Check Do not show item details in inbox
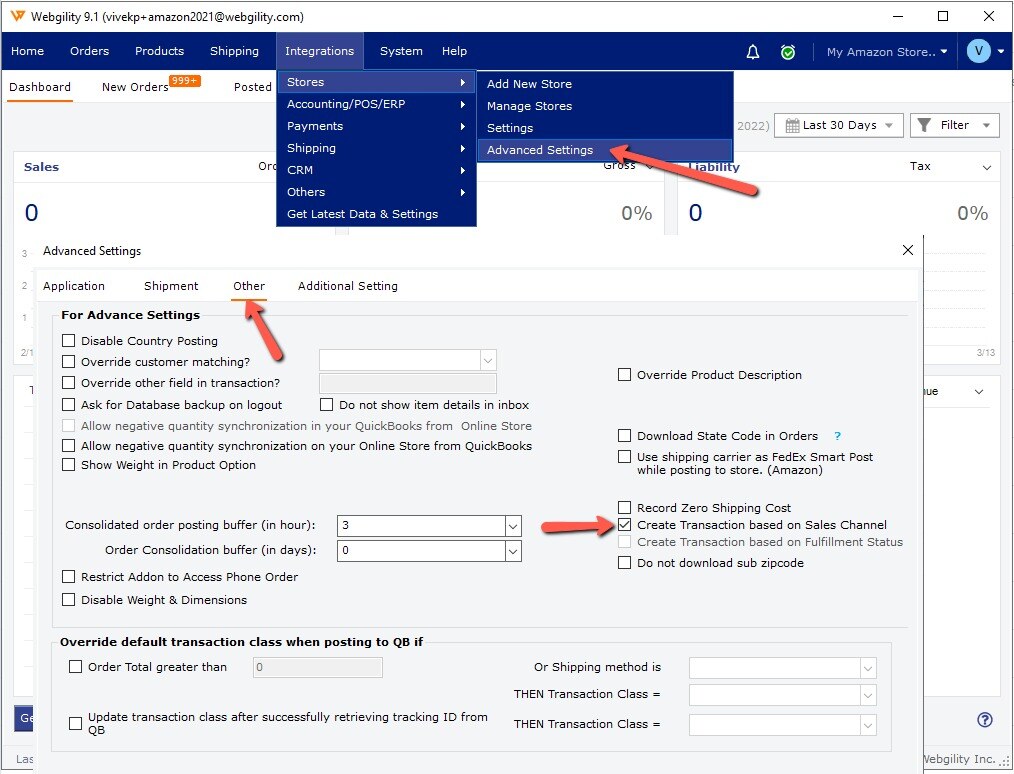The height and width of the screenshot is (774, 1014). pyautogui.click(x=327, y=405)
